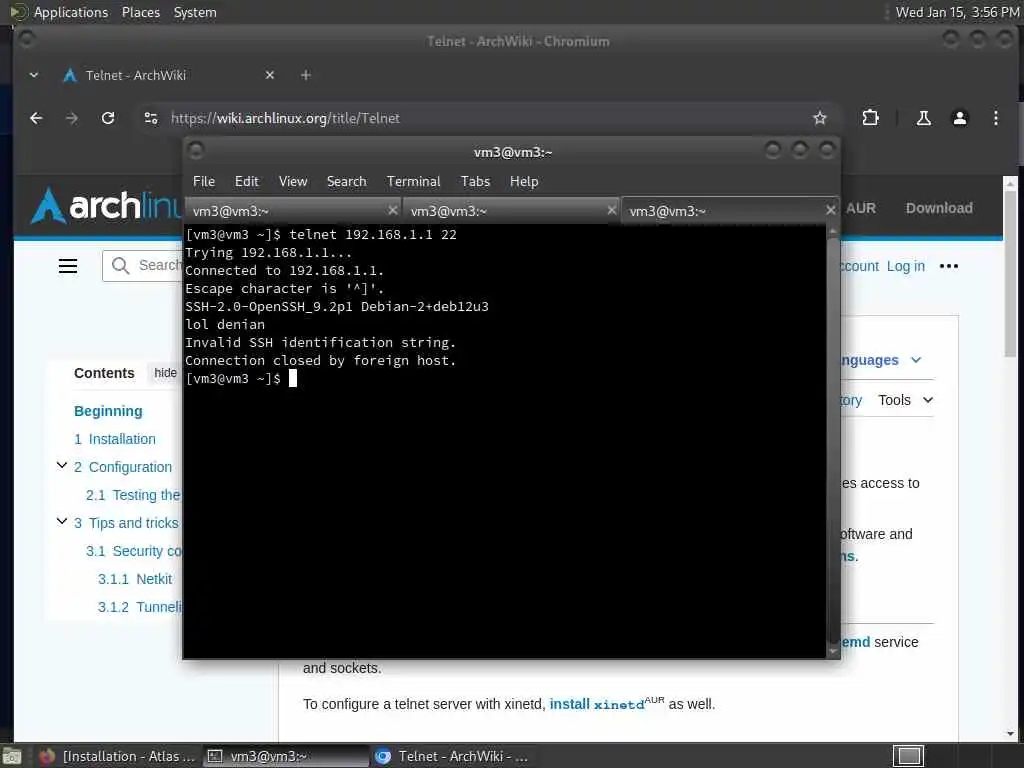Go to 3 Tips and tricks section
This screenshot has height=768, width=1024.
[x=127, y=523]
